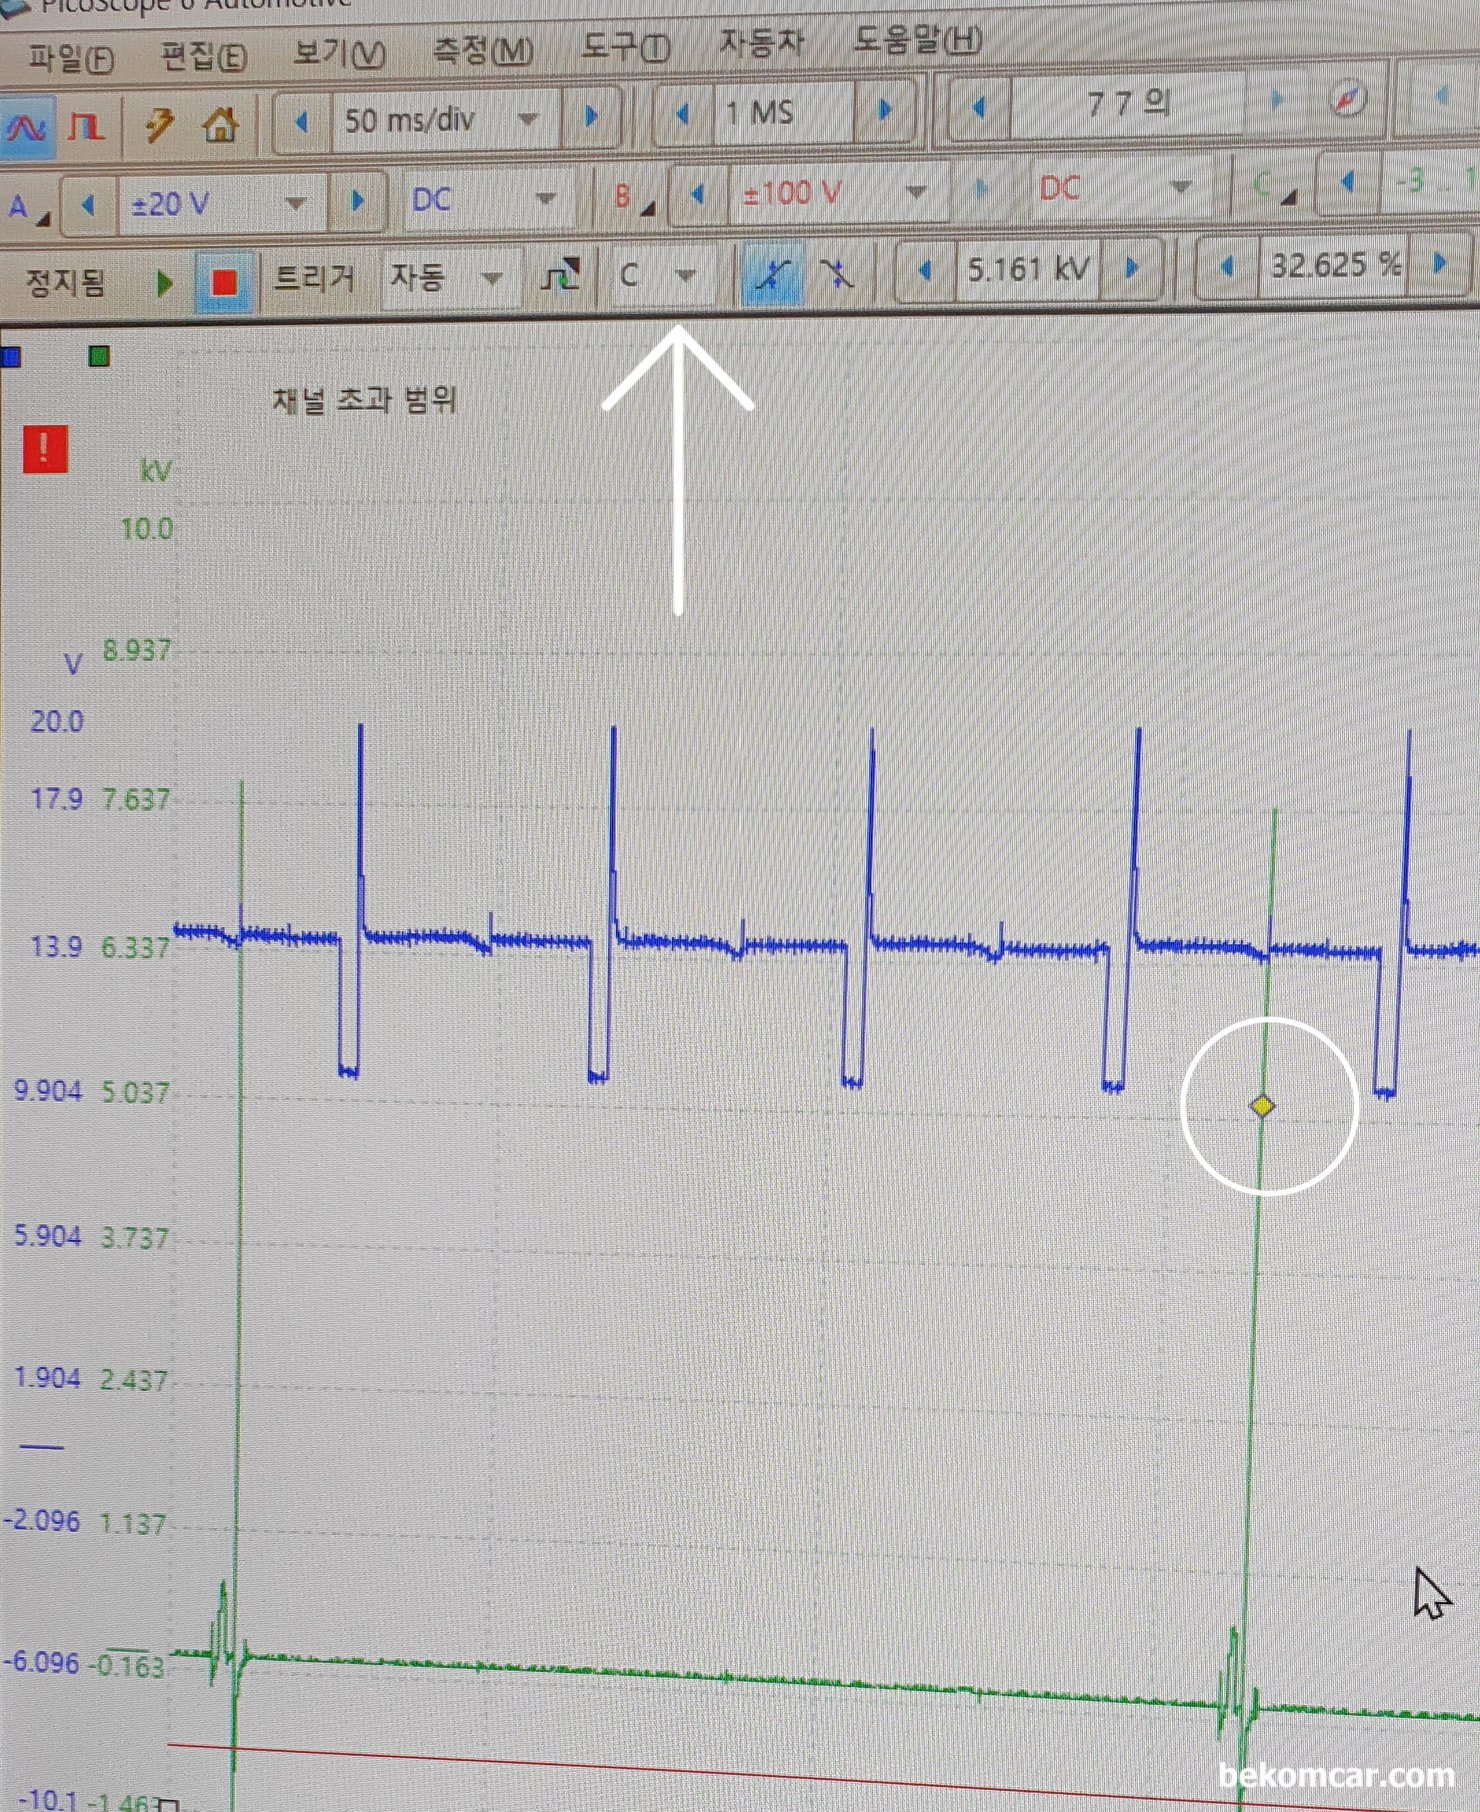The image size is (1480, 1812).
Task: Click the yellow diamond trigger marker
Action: point(1262,1106)
